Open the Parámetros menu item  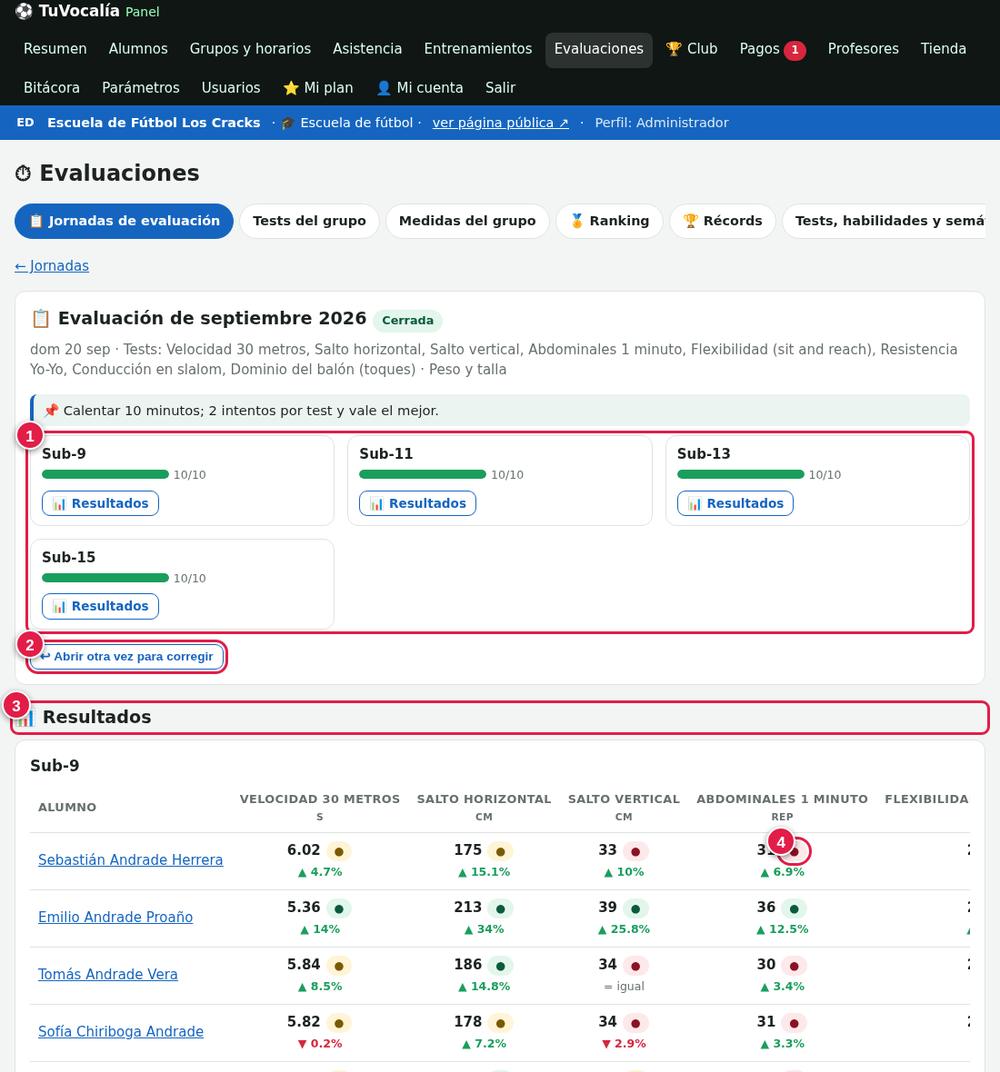click(x=141, y=88)
